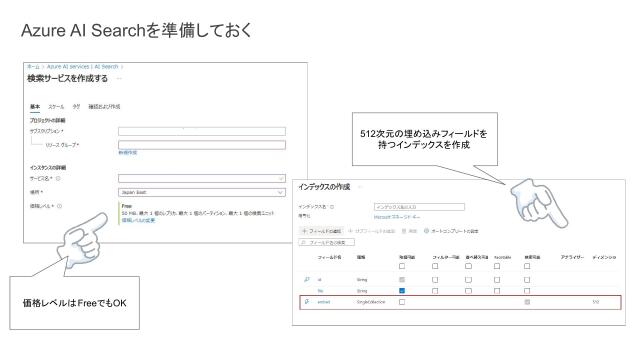Viewport: 640px width, 360px height.
Task: Click フィールドの追加 plus button
Action: coord(321,231)
